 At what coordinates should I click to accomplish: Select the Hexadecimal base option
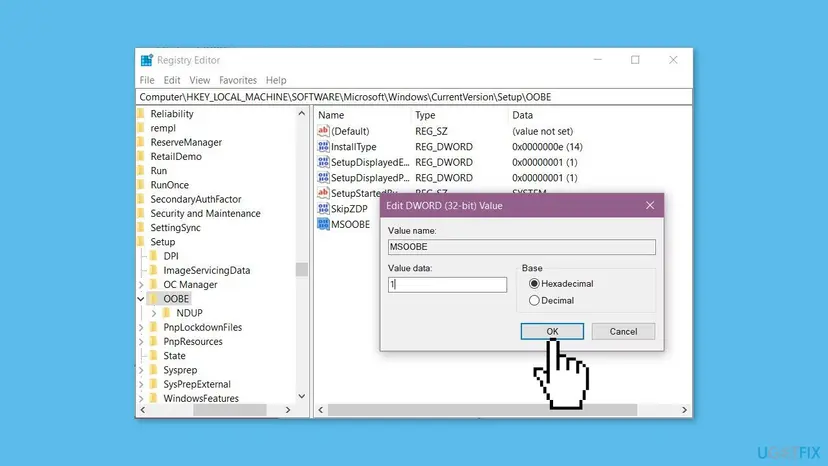click(x=534, y=284)
